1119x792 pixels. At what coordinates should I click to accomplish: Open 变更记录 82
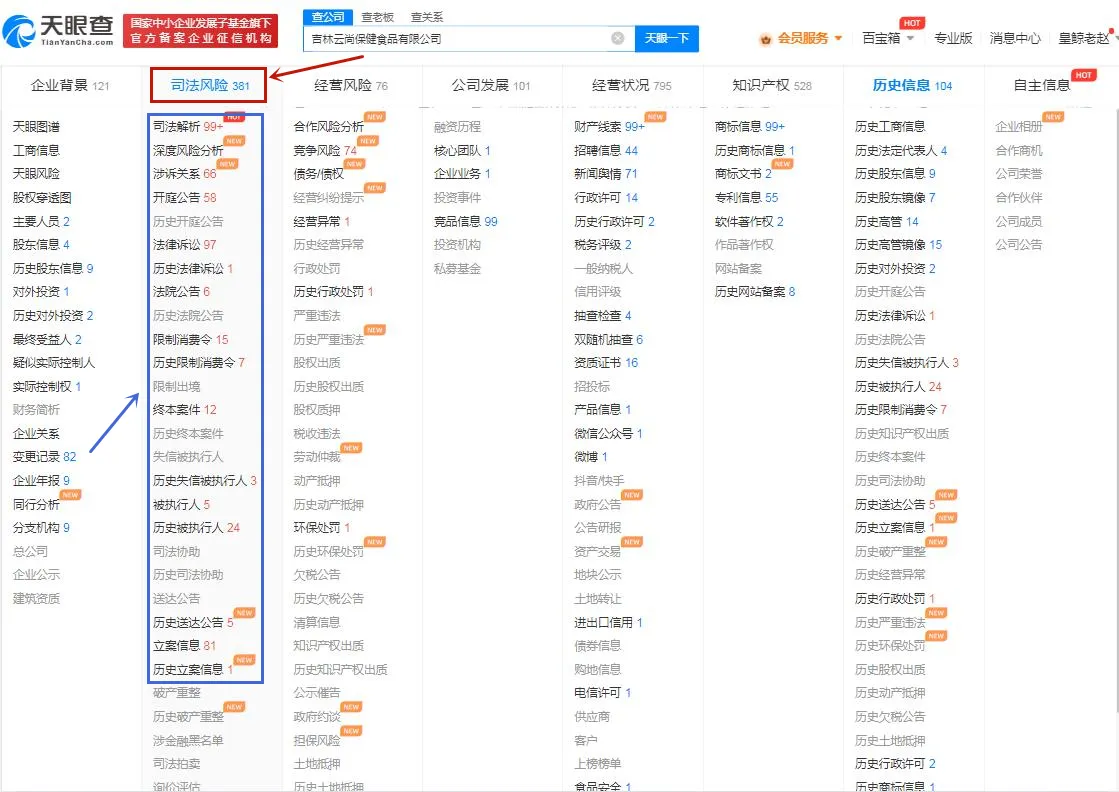[x=44, y=457]
